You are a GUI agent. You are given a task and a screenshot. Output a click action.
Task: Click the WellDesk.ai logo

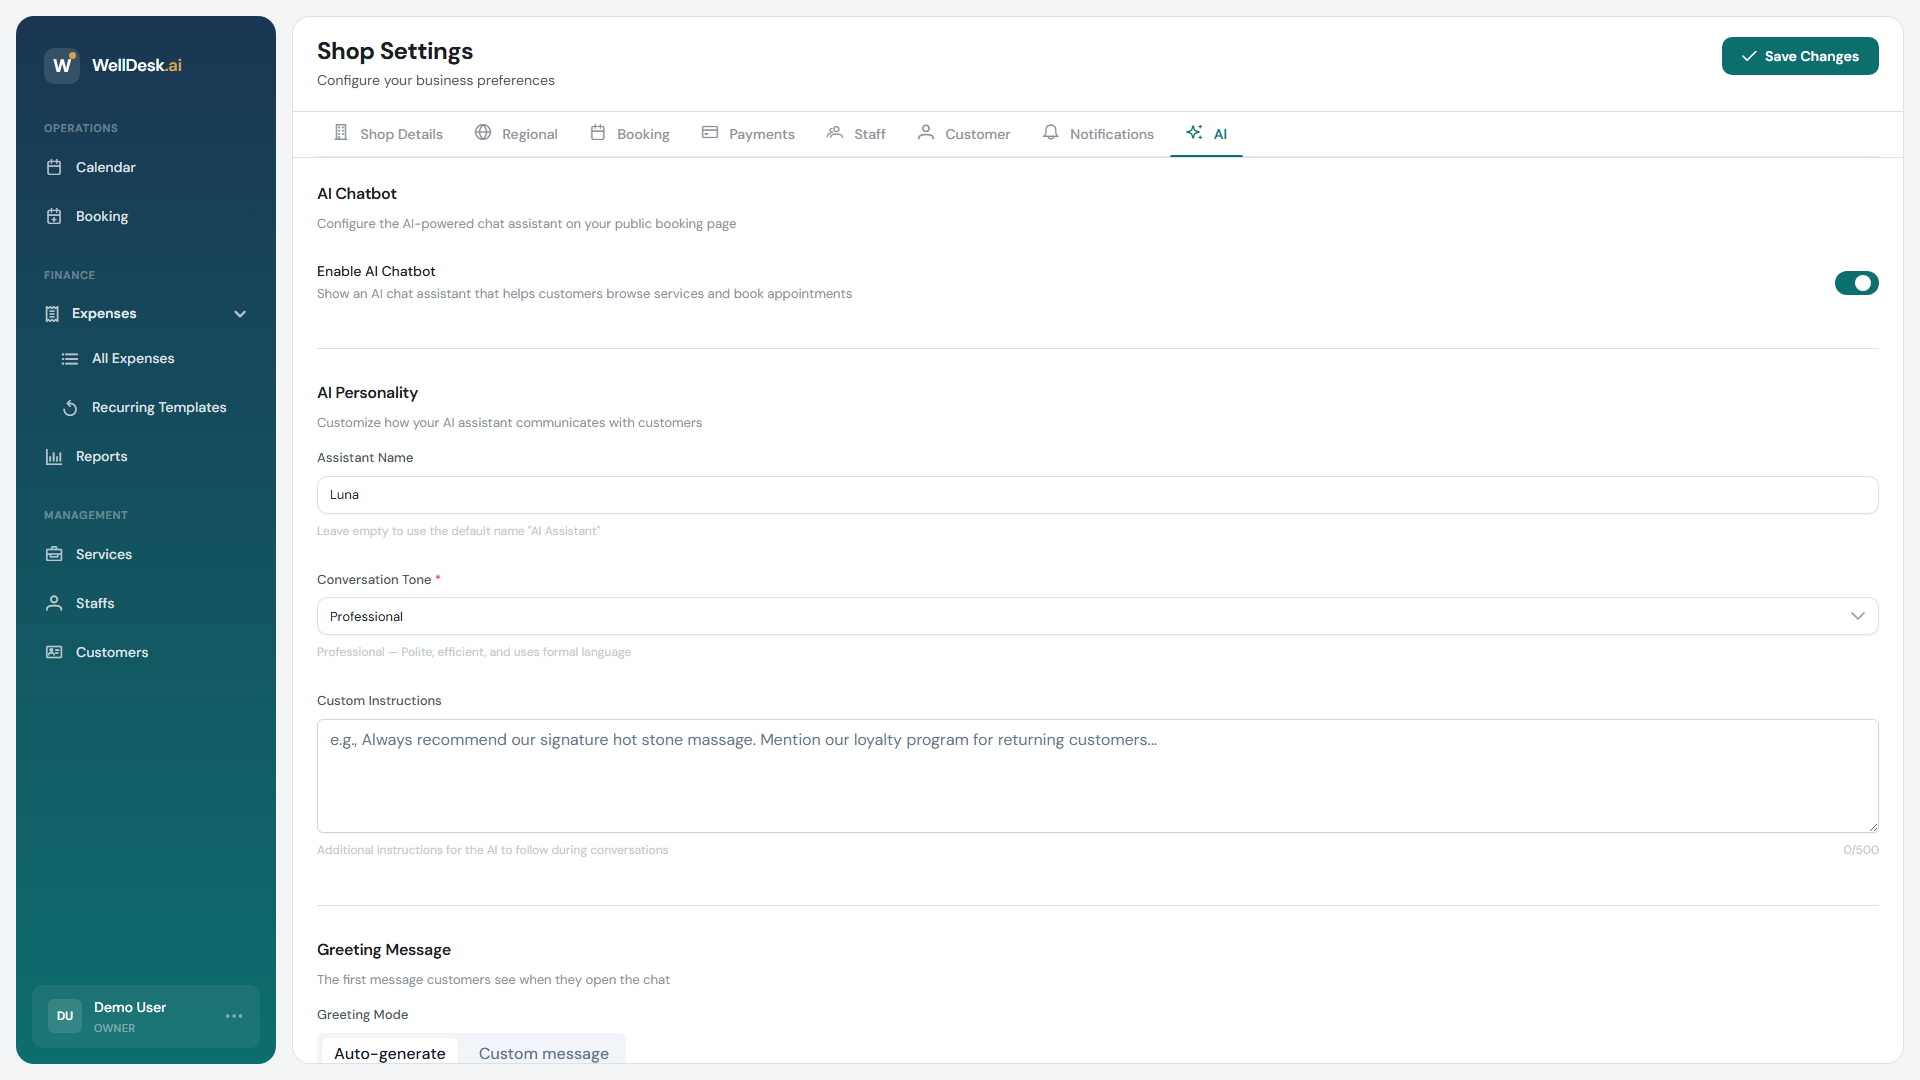coord(113,65)
